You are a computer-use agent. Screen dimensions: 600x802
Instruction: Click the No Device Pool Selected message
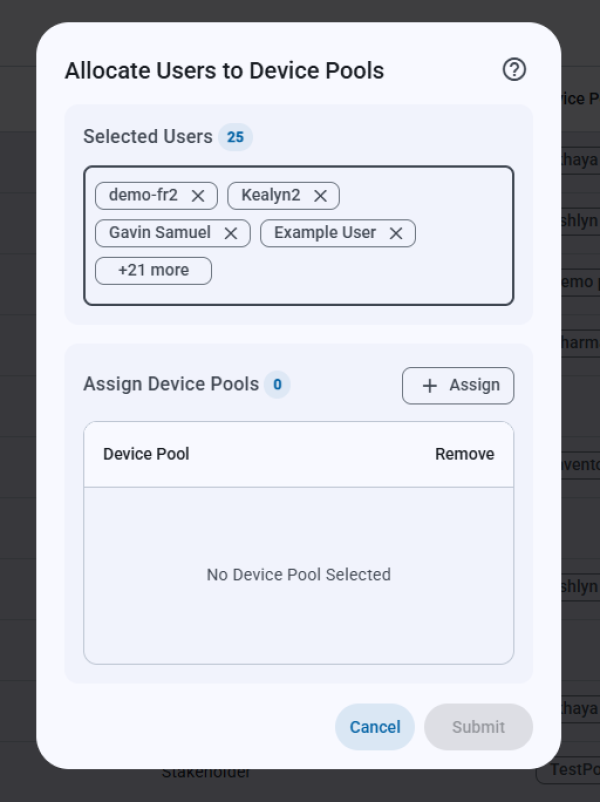[298, 575]
